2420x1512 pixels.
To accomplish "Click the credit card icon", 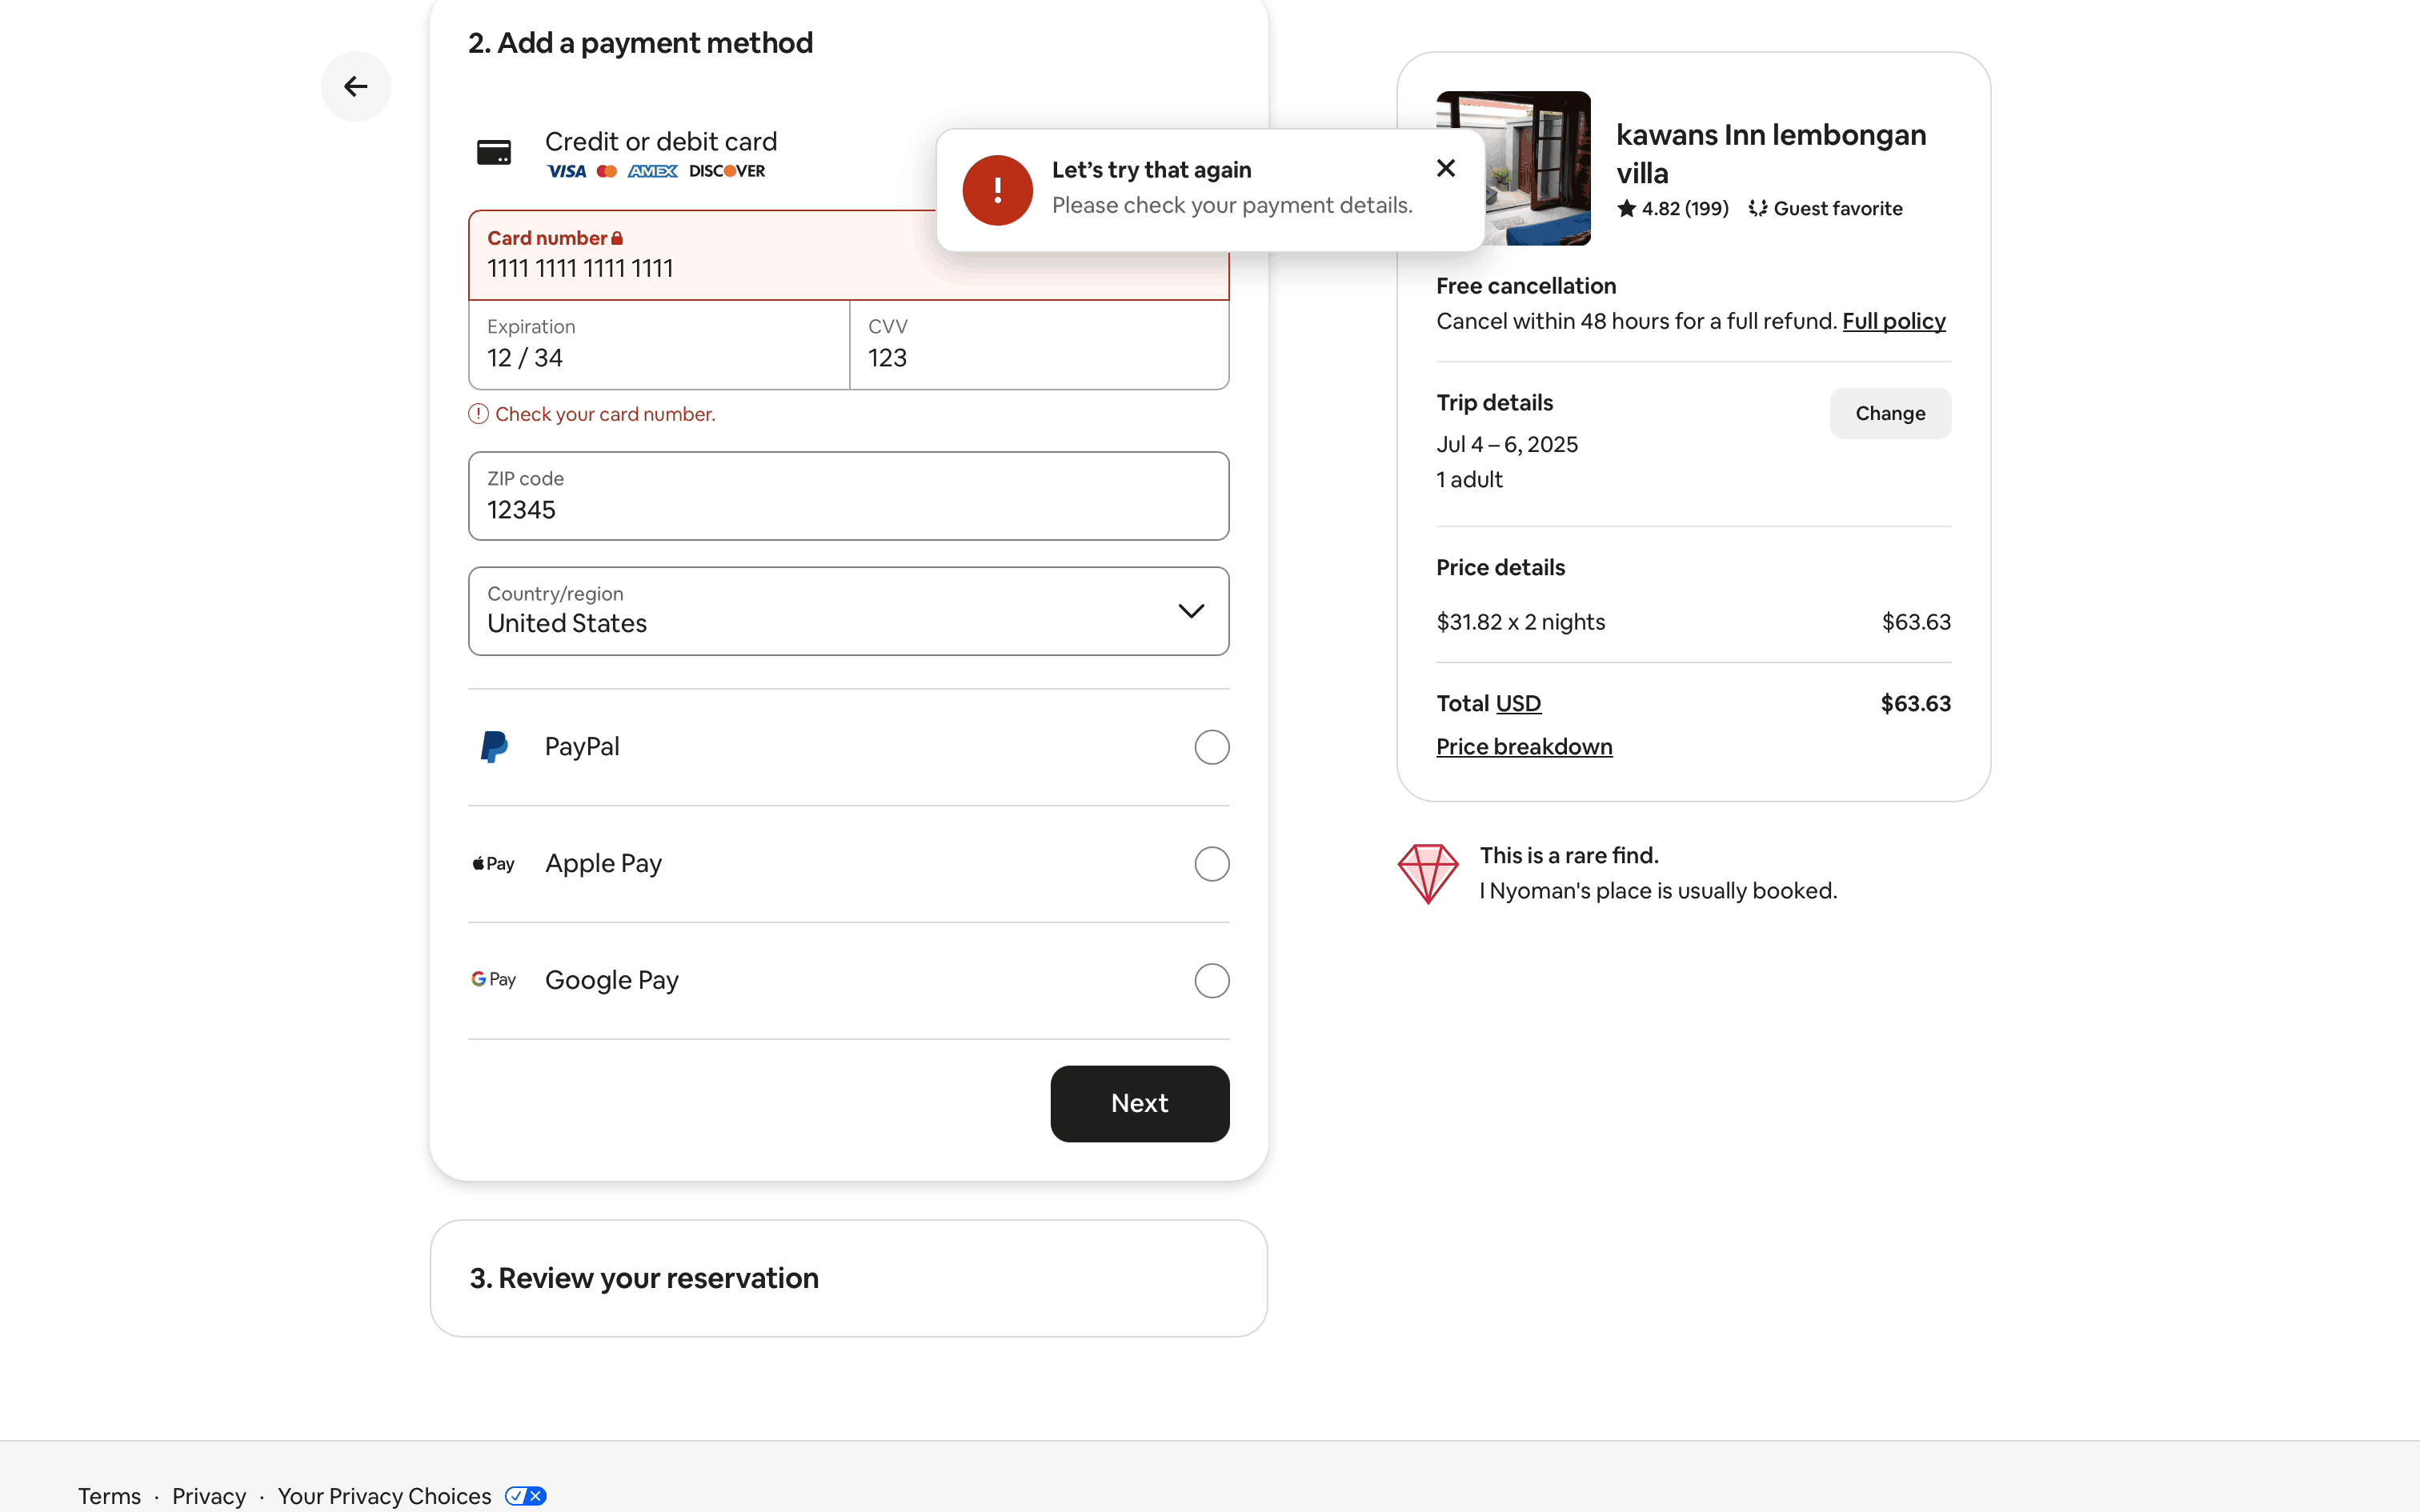I will (494, 153).
